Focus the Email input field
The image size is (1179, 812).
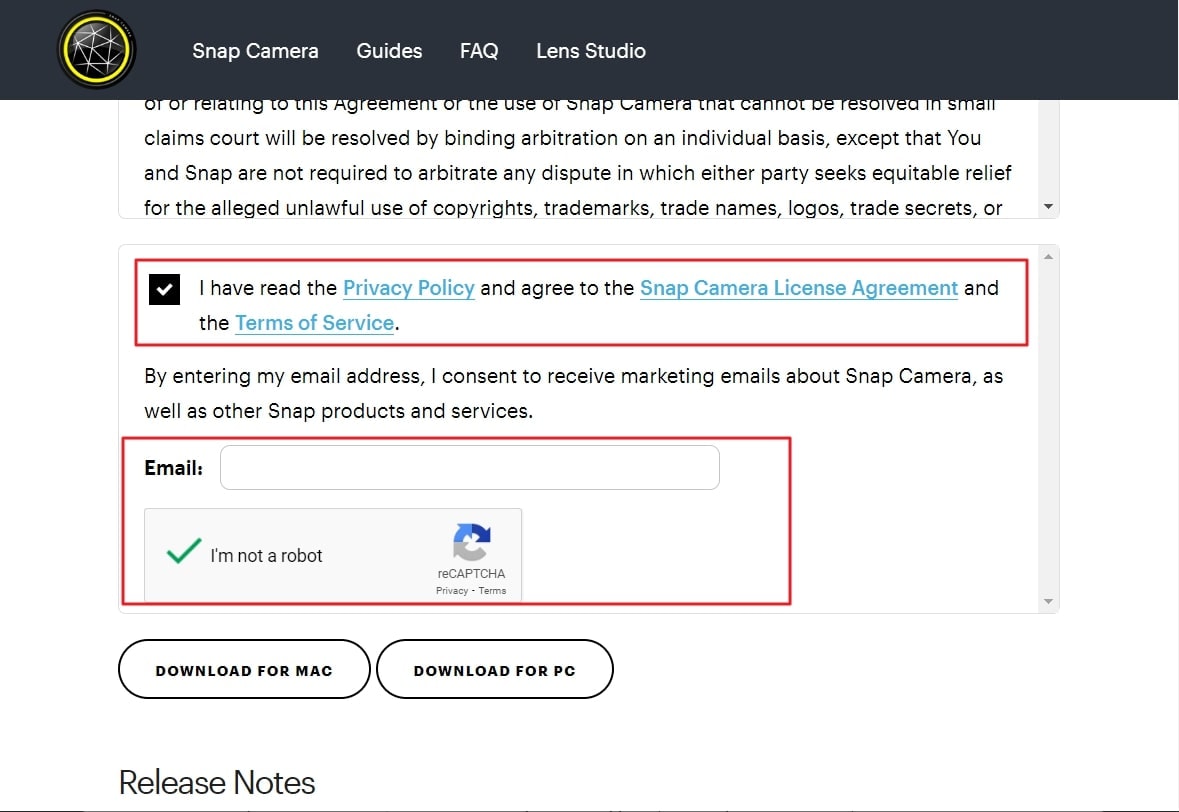pos(469,468)
